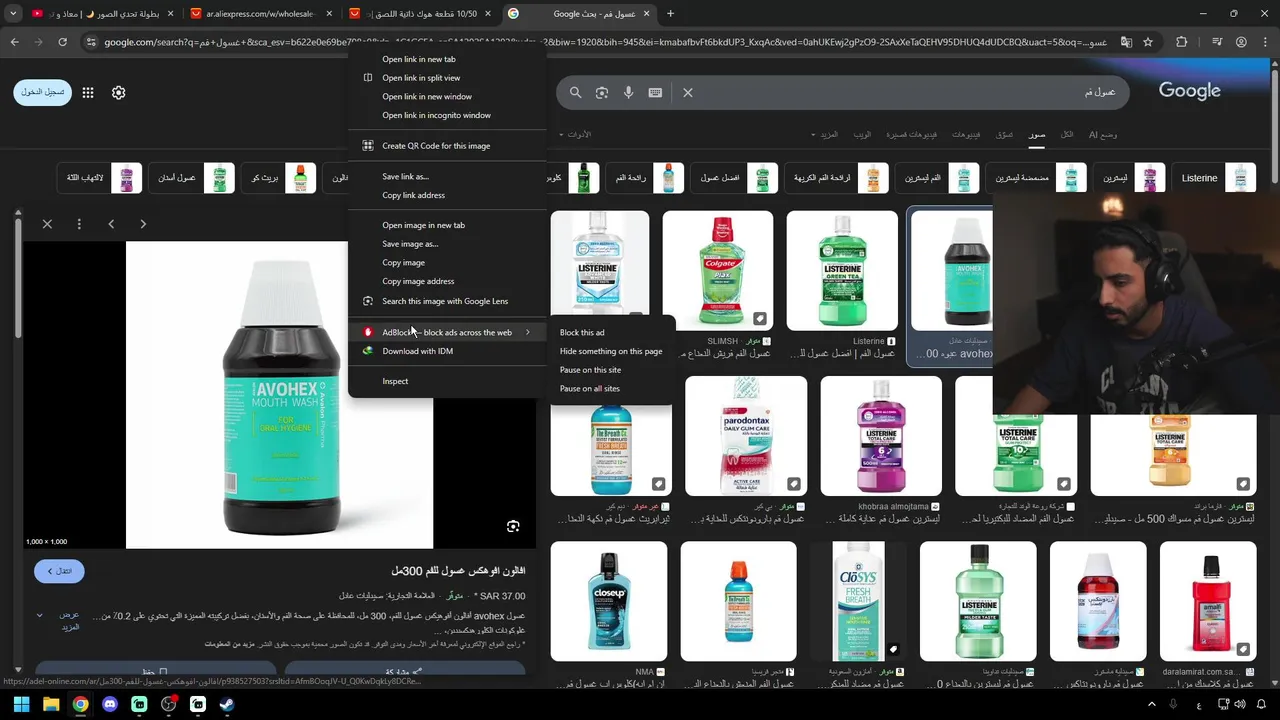Click the search magnifier icon
Viewport: 1280px width, 720px height.
pyautogui.click(x=575, y=92)
